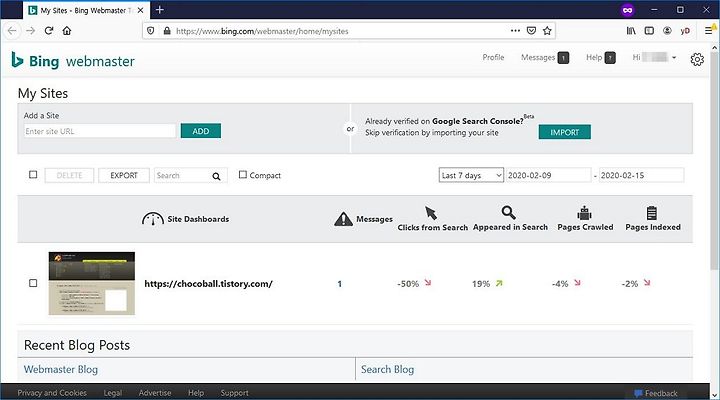Open a new browser tab
Image resolution: width=720 pixels, height=400 pixels.
coord(160,10)
